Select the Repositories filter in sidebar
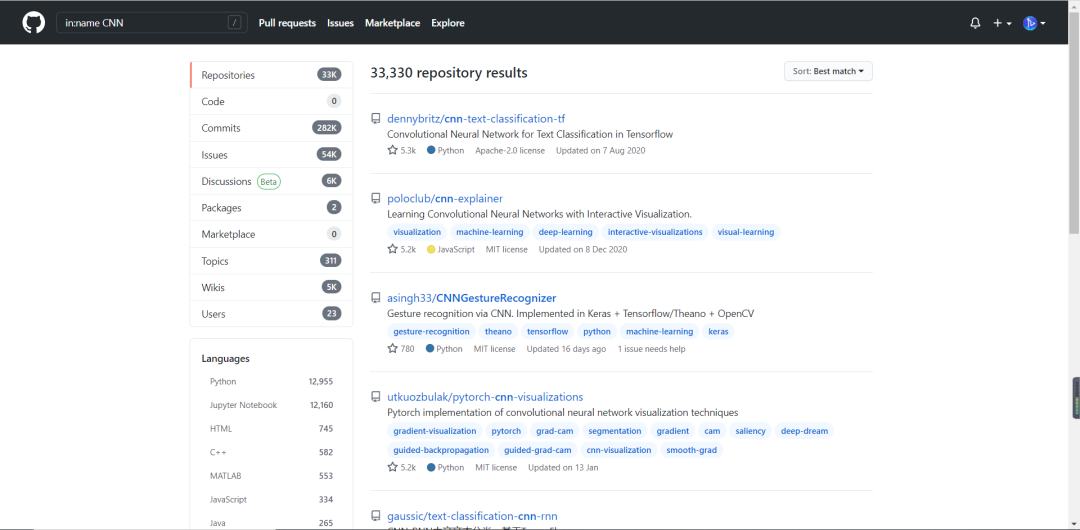This screenshot has height=530, width=1080. point(271,75)
